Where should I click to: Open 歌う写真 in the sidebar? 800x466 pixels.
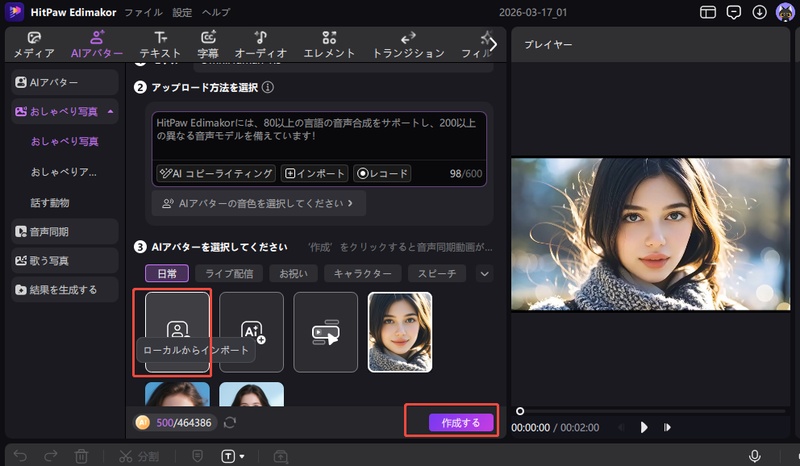point(65,261)
